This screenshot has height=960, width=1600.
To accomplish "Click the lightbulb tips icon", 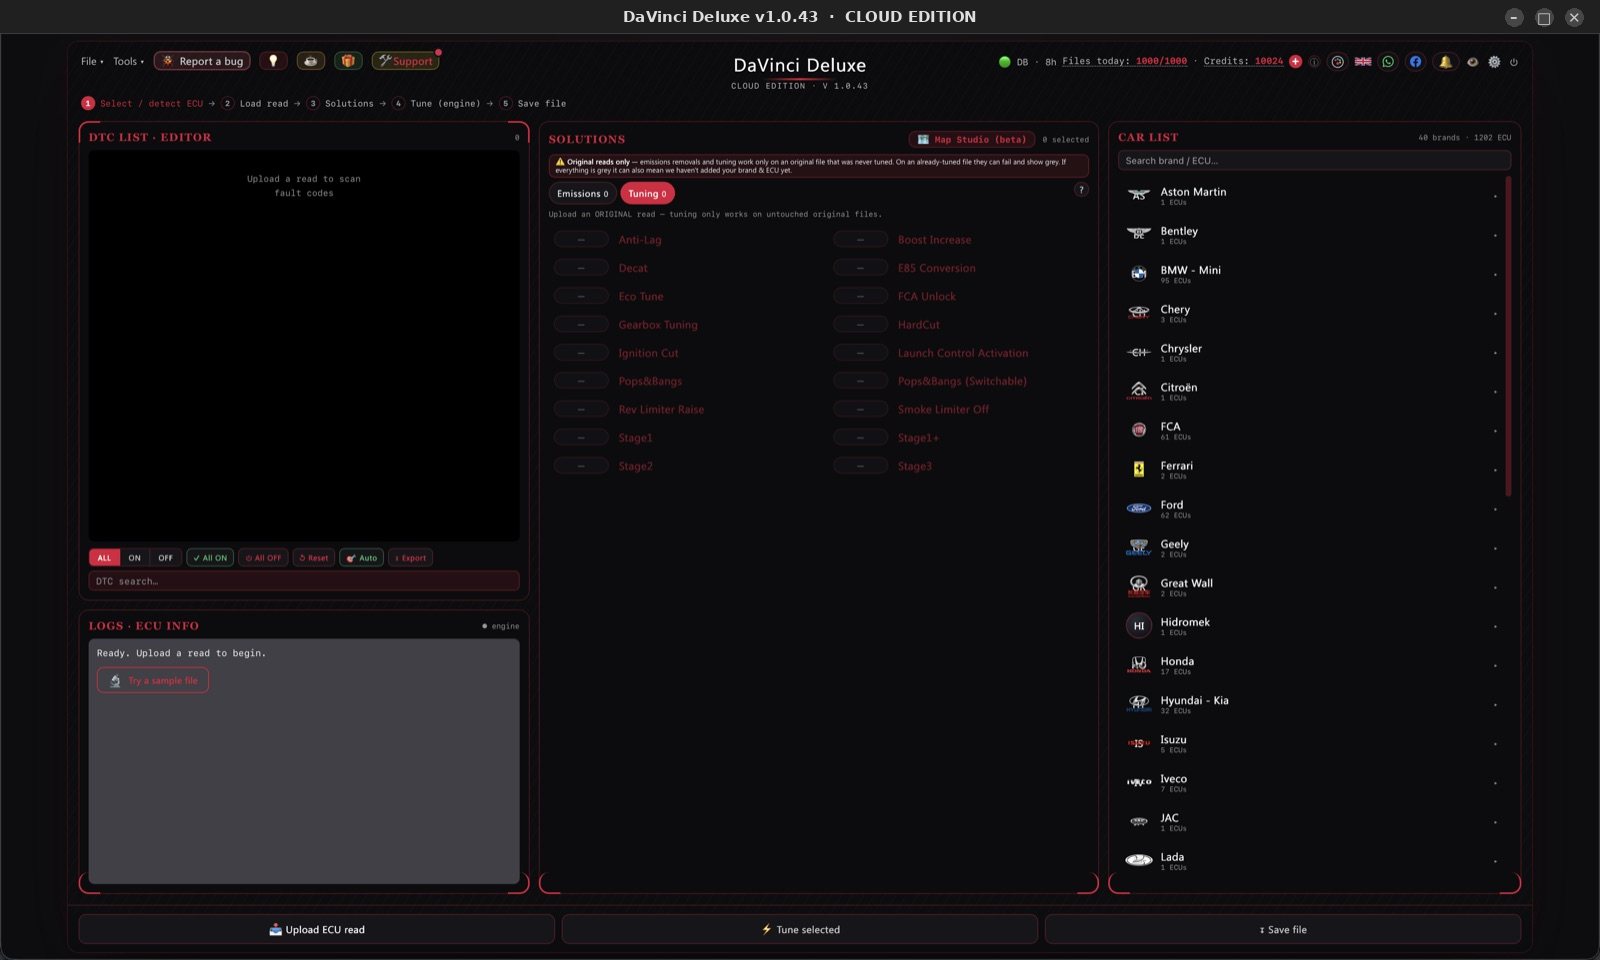I will (273, 61).
